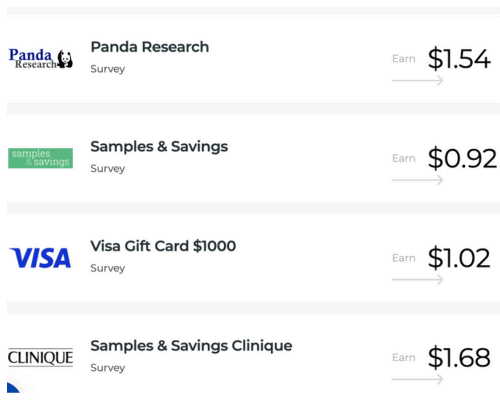Click Survey label under Visa Gift Card
The height and width of the screenshot is (400, 500).
108,268
